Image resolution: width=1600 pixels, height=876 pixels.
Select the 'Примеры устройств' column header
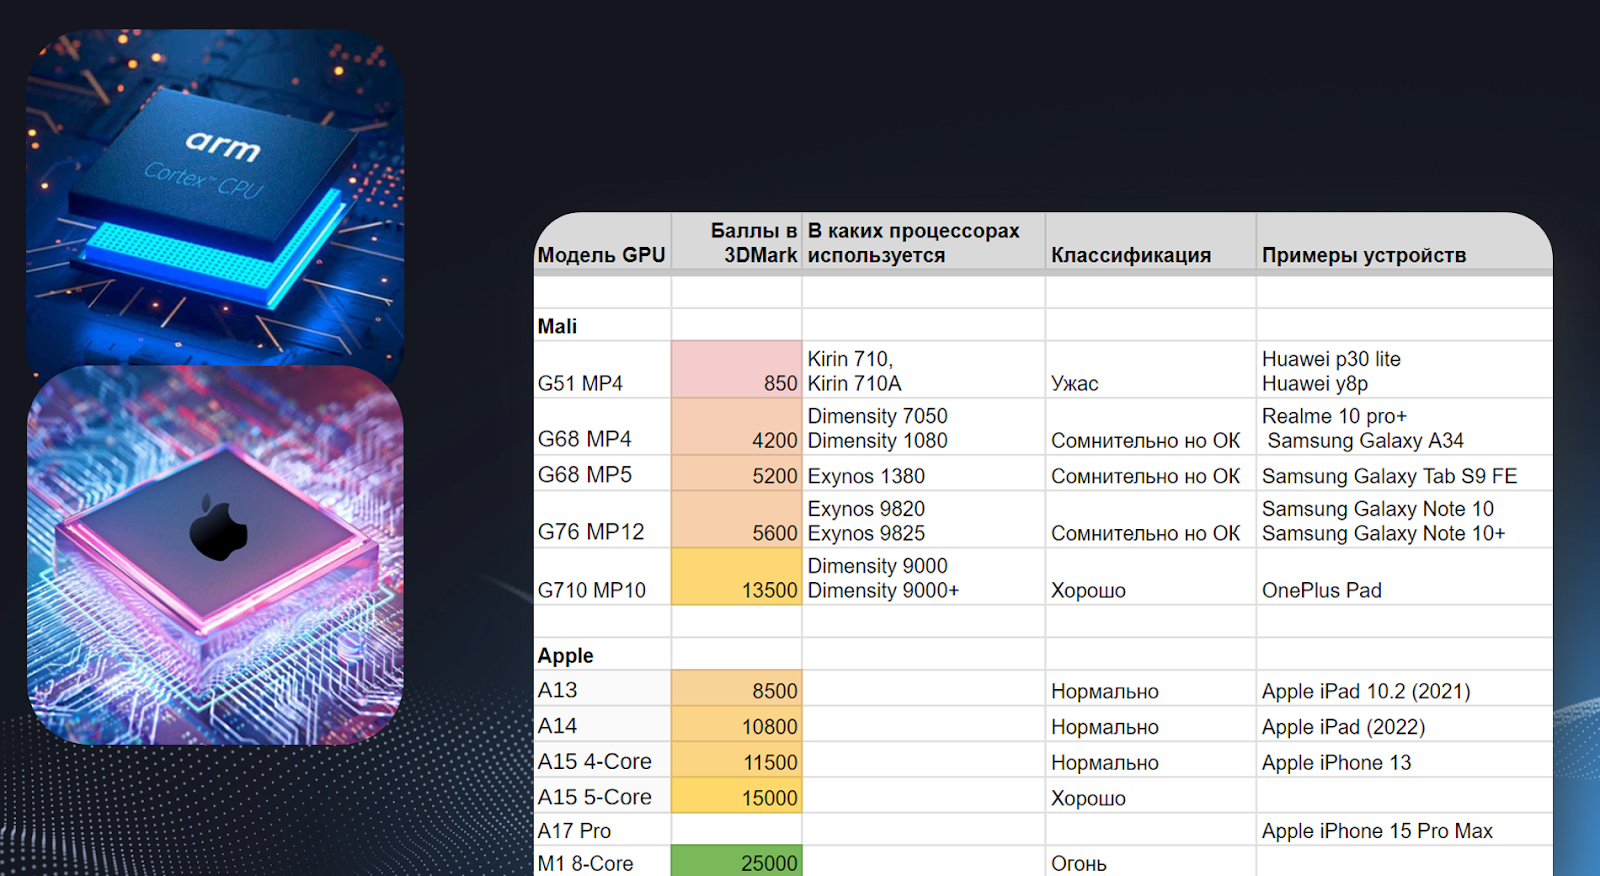[1404, 242]
